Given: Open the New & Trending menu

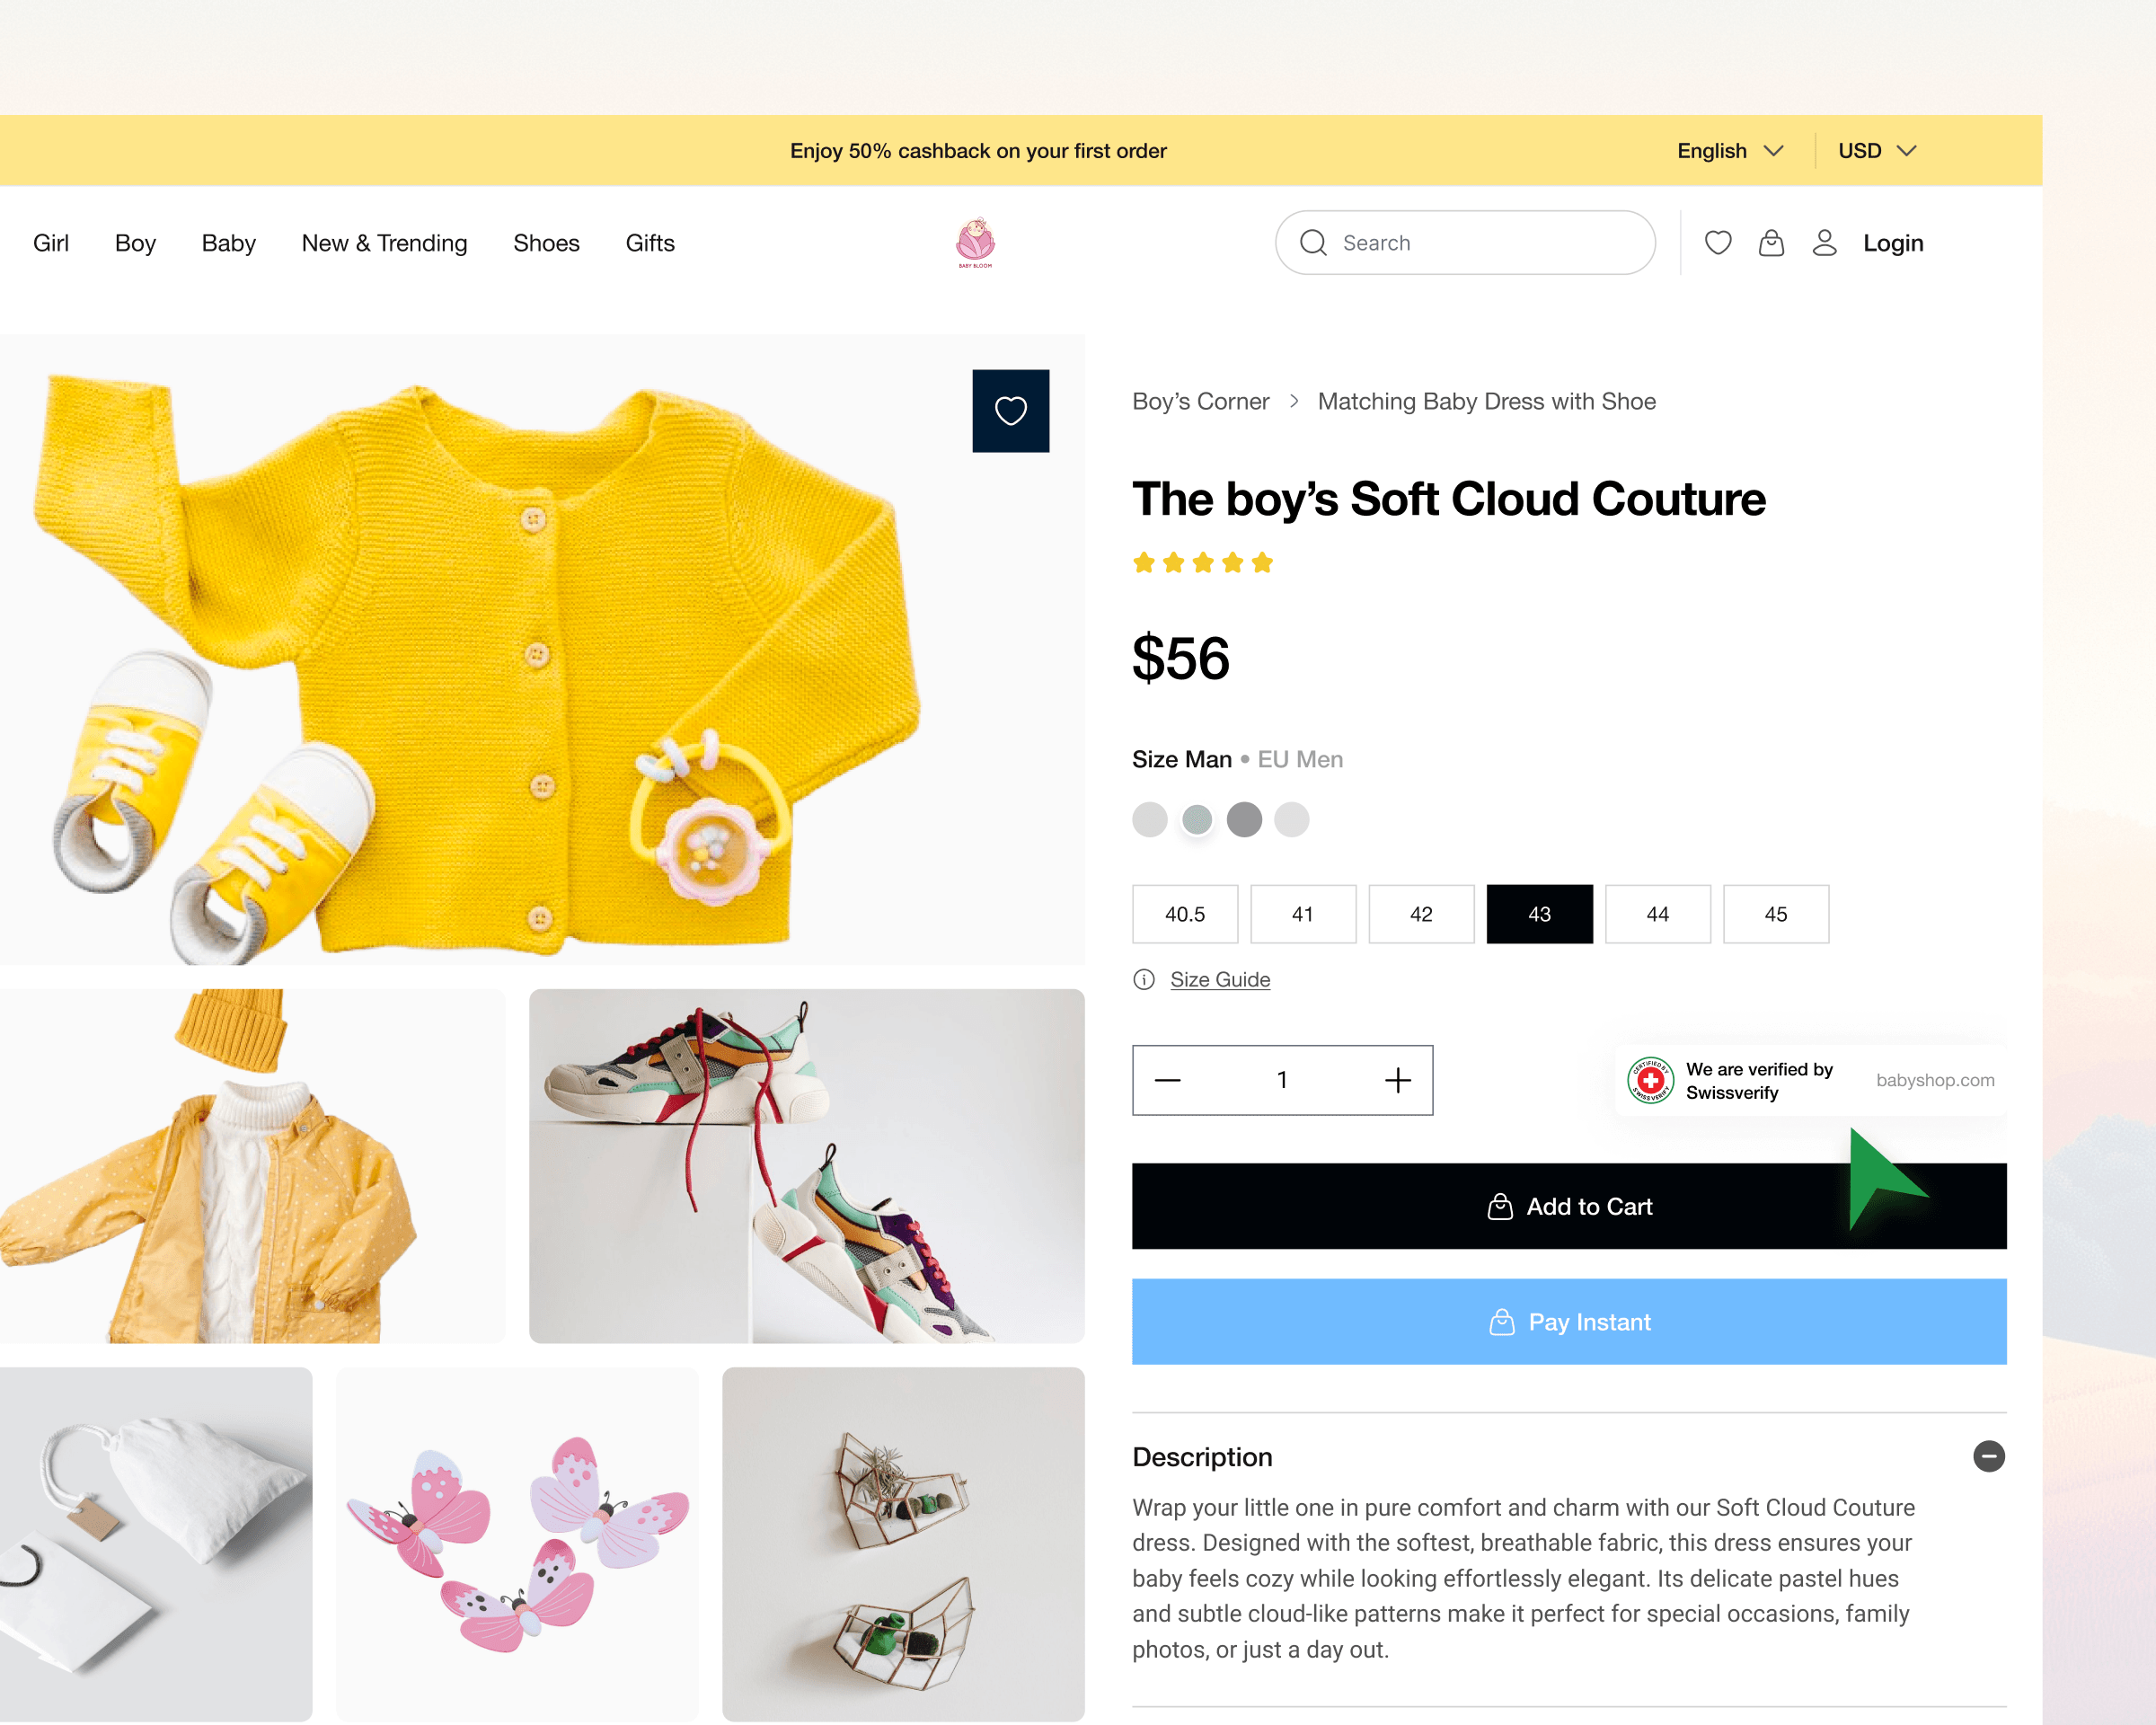Looking at the screenshot, I should click(384, 243).
